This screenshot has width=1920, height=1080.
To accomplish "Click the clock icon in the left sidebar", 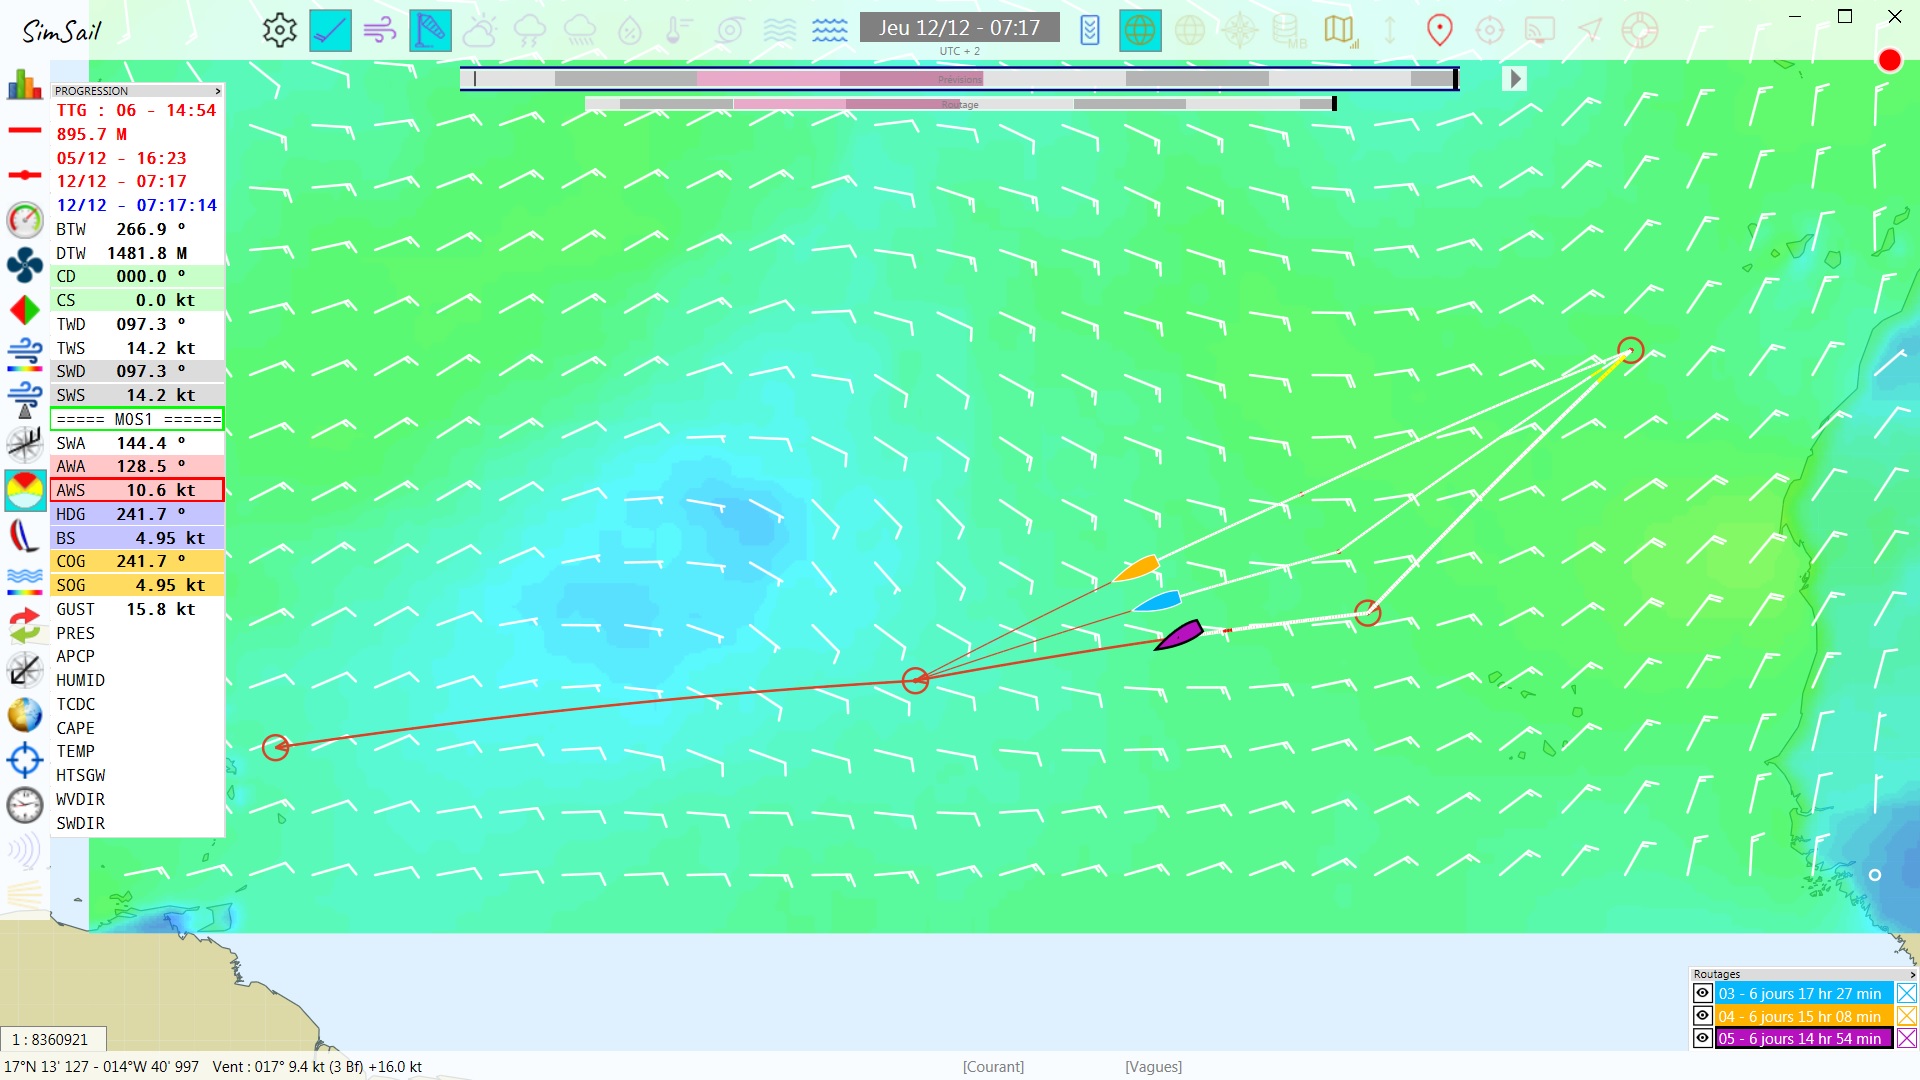I will 24,805.
